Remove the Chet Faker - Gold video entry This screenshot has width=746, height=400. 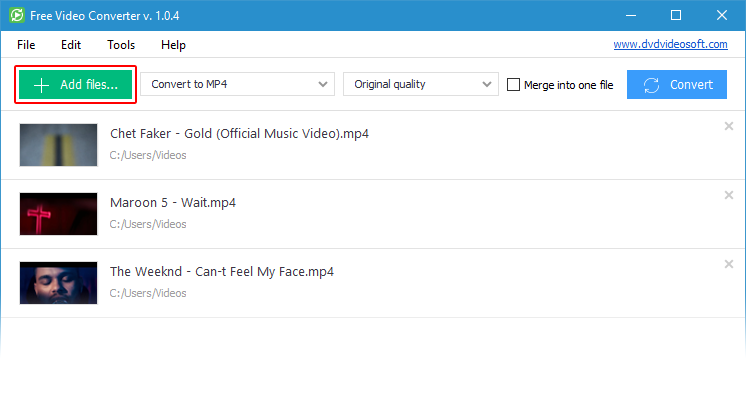[728, 126]
